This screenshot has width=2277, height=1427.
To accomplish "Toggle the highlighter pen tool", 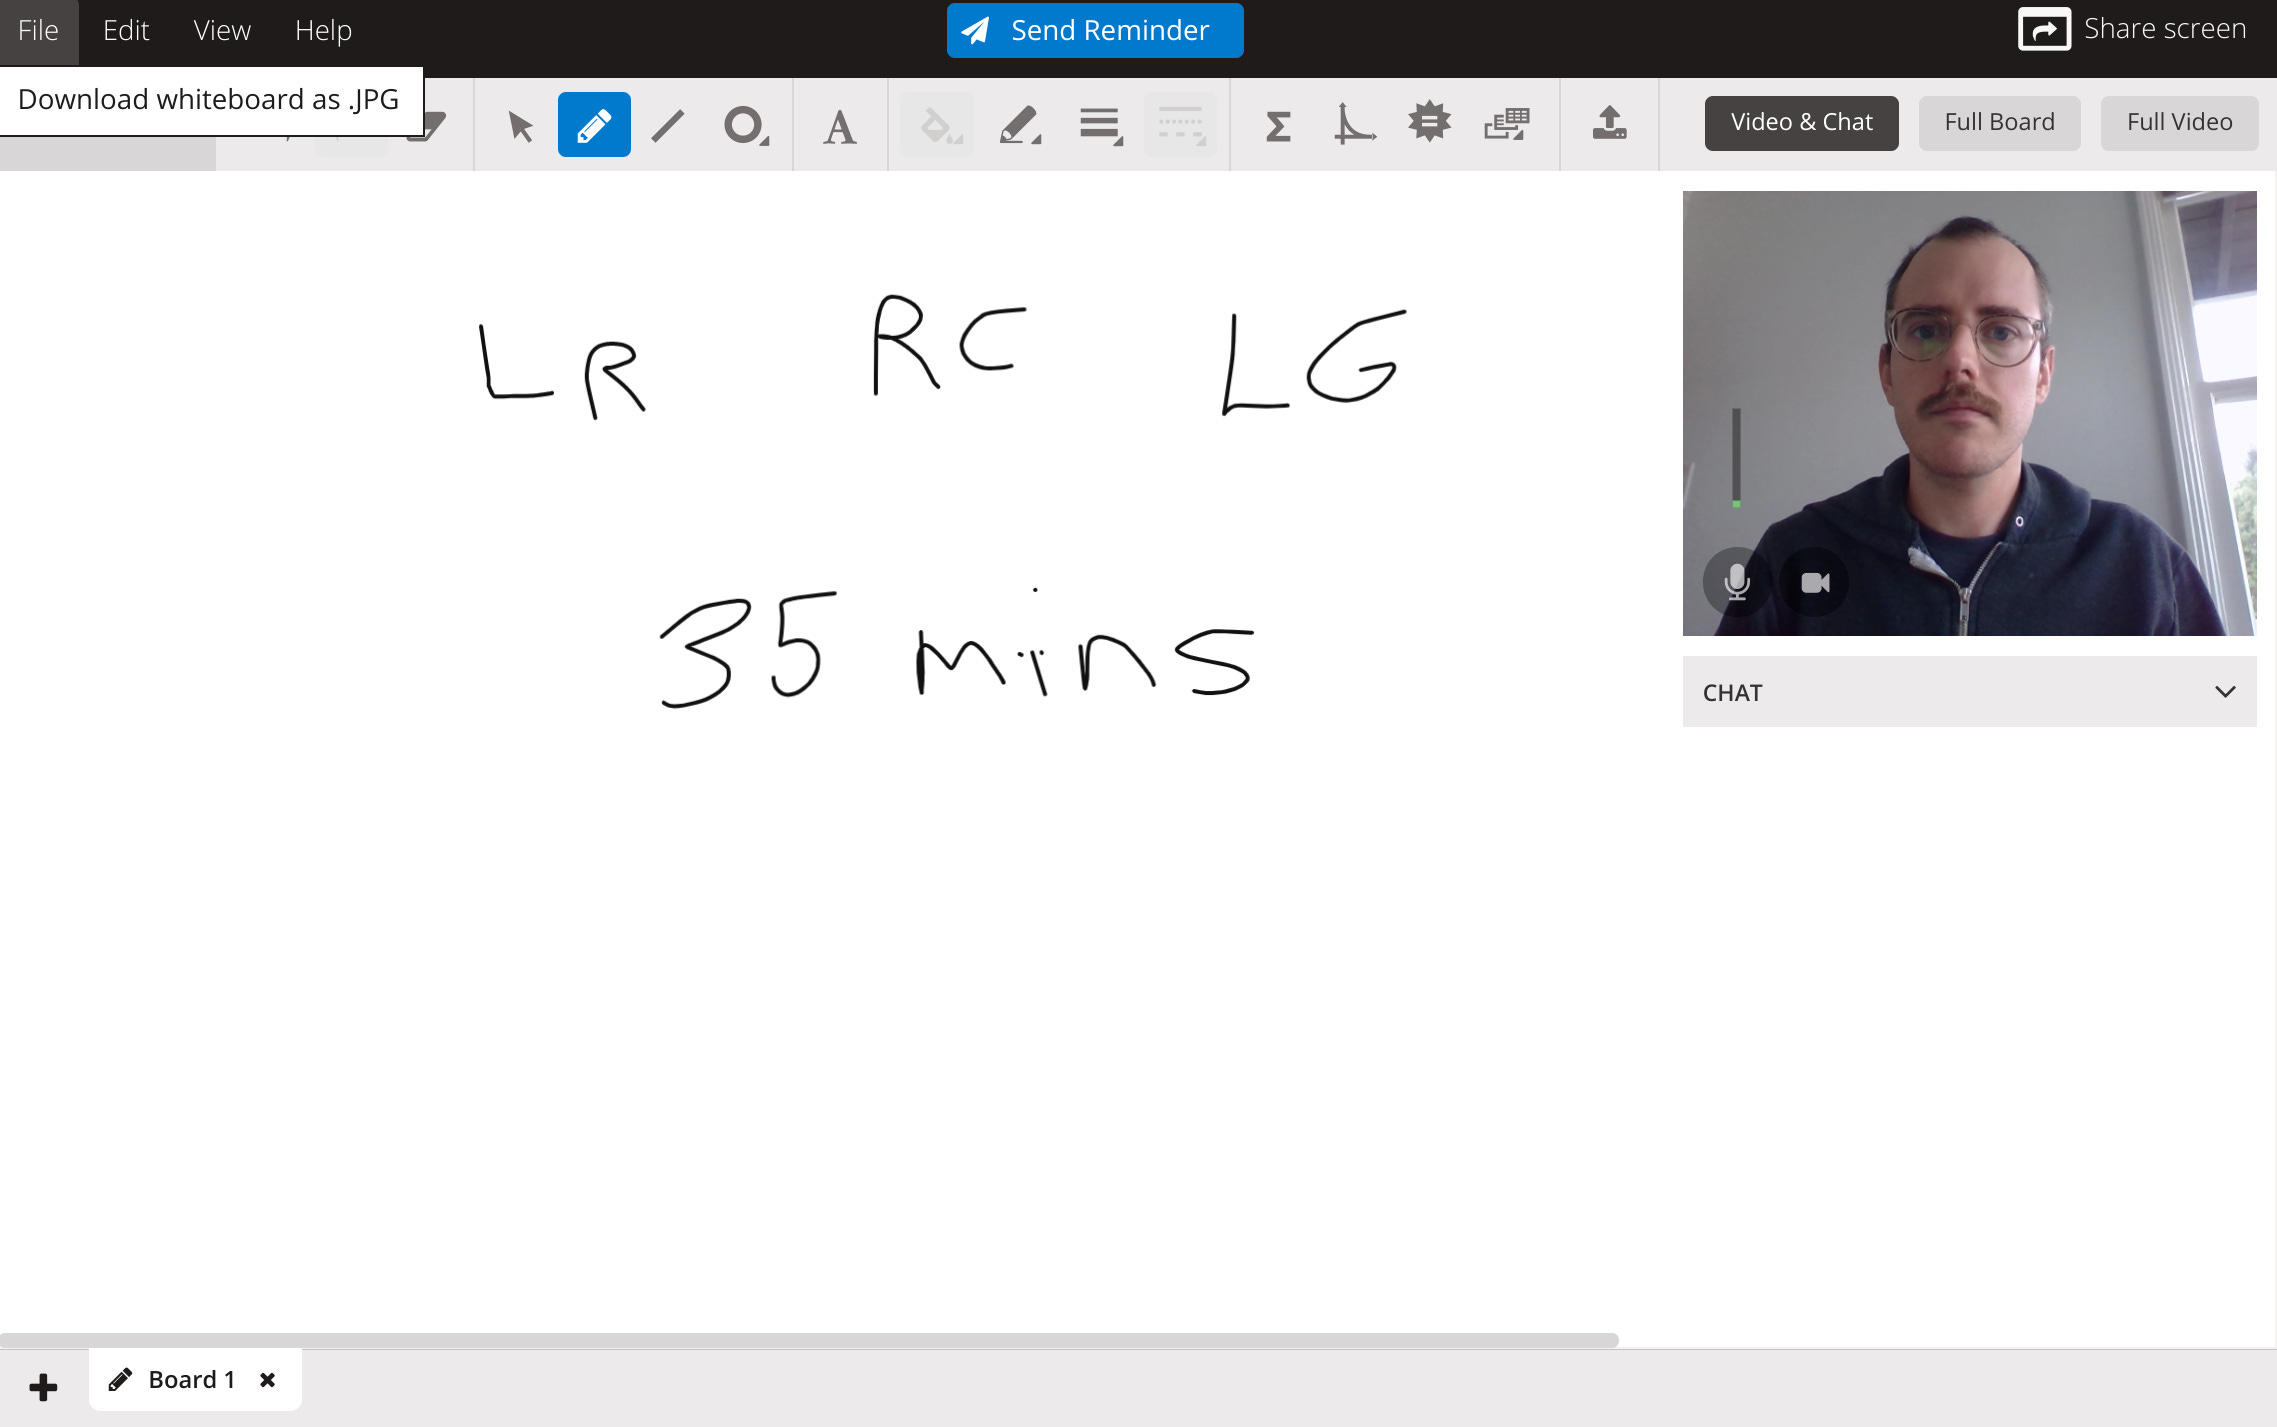I will tap(1020, 124).
